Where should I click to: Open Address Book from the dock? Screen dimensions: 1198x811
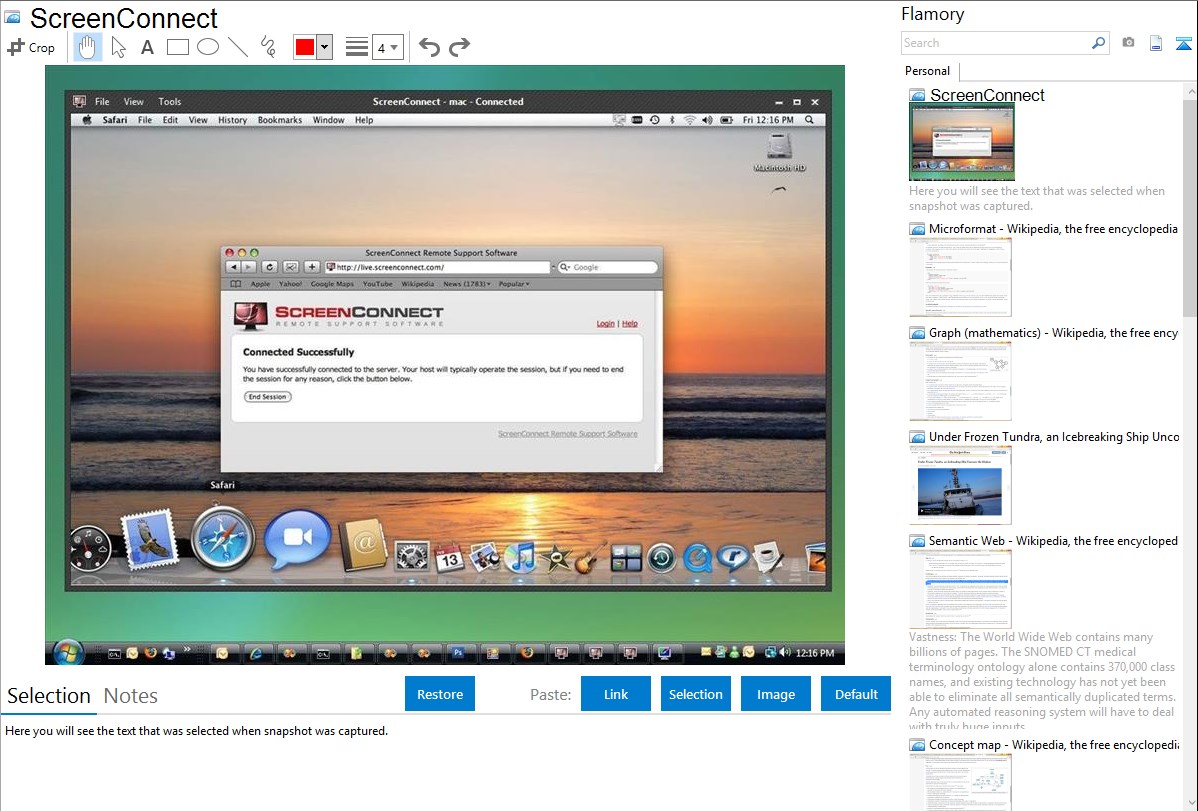pyautogui.click(x=364, y=544)
